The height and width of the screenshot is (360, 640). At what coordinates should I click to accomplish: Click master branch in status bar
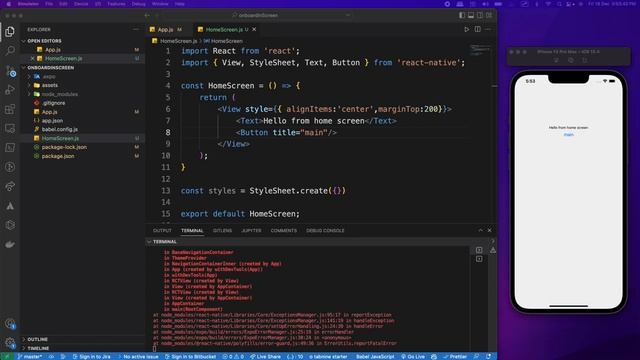point(29,357)
